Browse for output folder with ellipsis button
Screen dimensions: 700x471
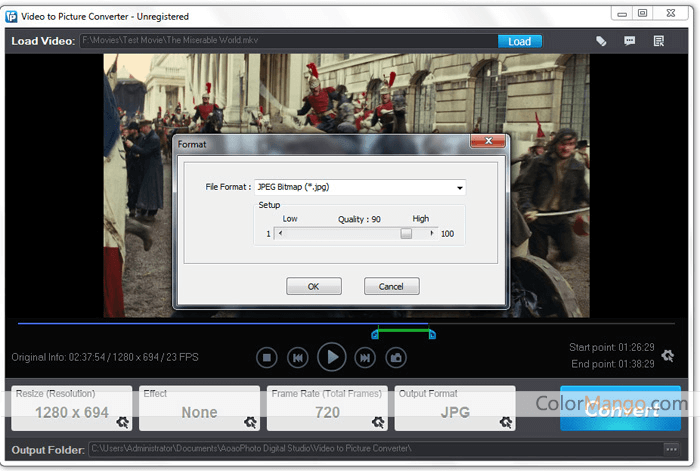(671, 448)
